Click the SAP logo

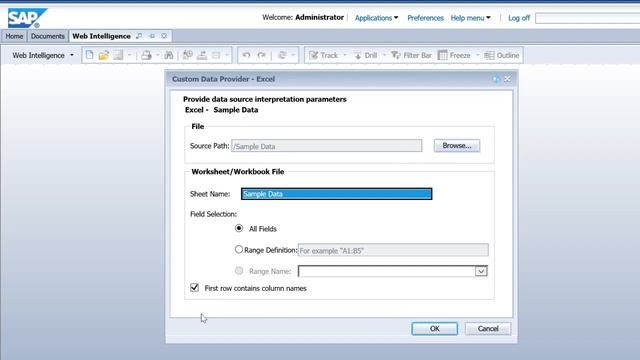tap(27, 18)
